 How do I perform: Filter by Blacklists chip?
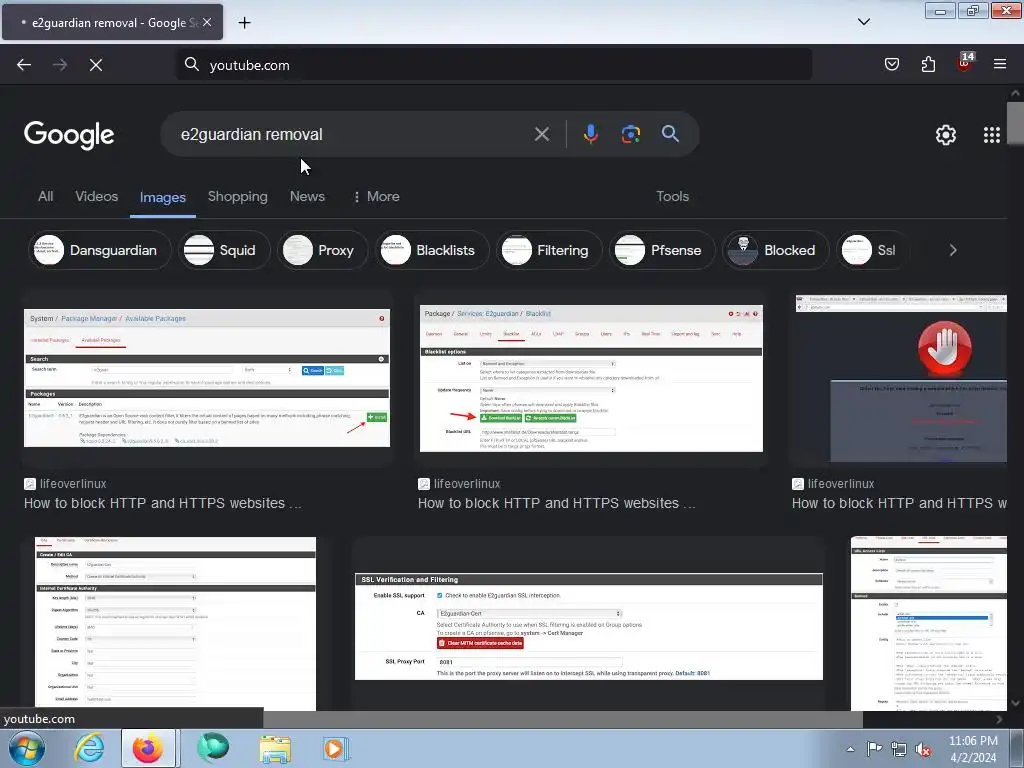[432, 250]
